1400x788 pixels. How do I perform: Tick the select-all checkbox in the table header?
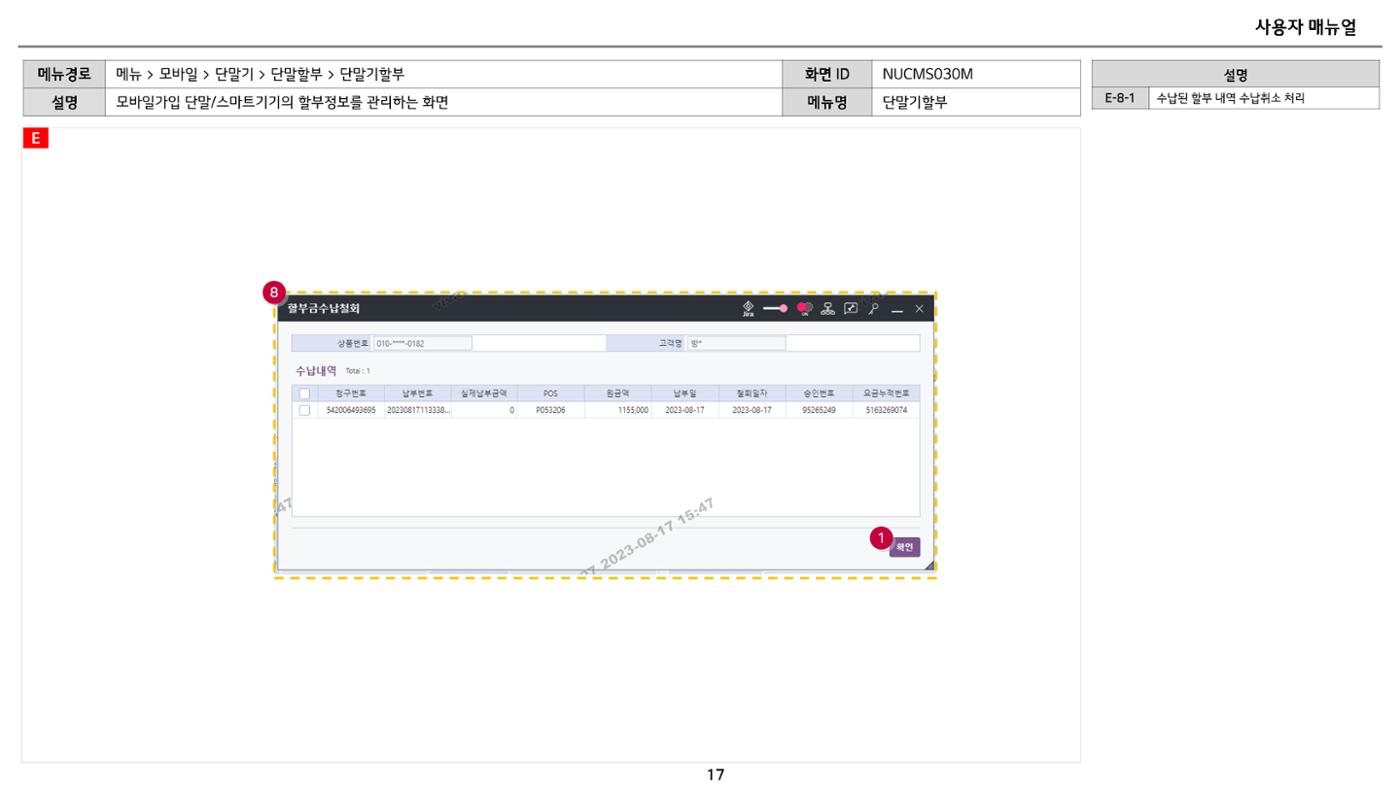click(x=304, y=394)
